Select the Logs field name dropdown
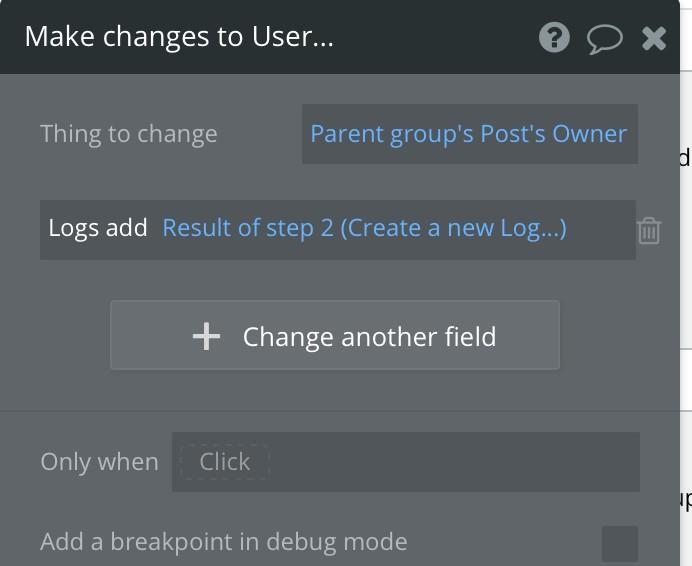 [75, 228]
